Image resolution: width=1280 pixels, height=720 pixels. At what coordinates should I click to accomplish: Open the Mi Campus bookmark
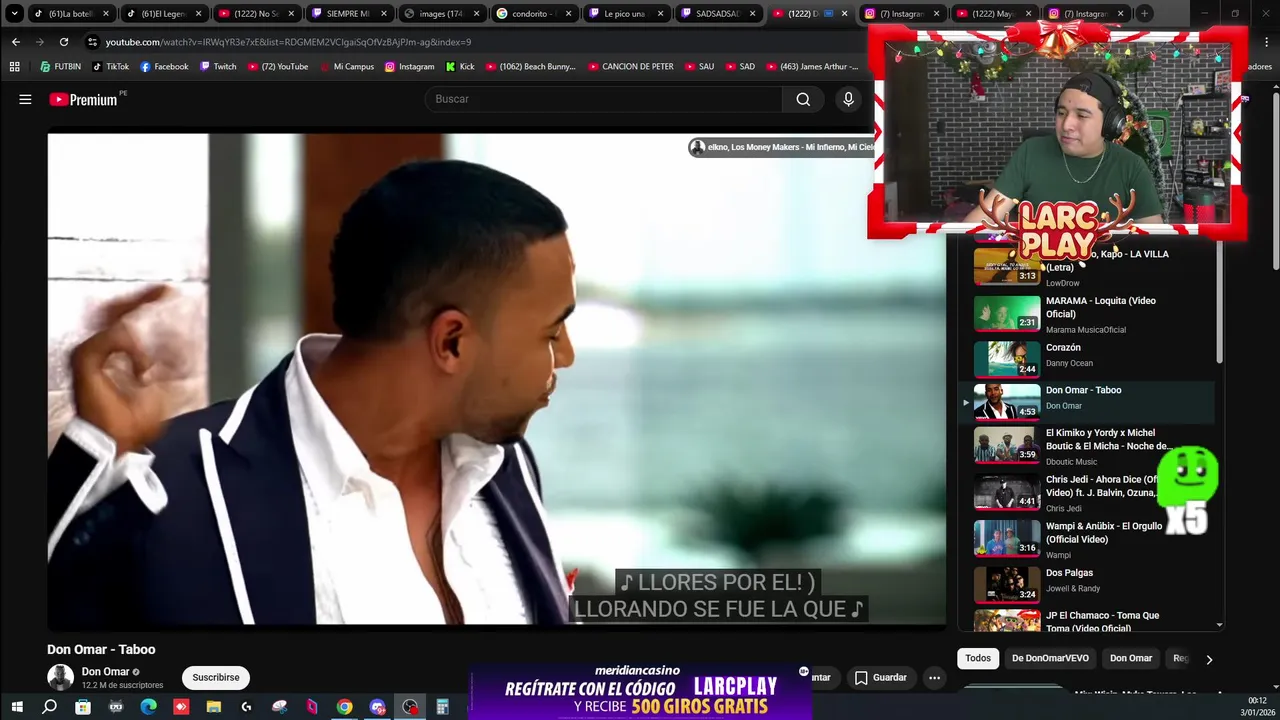pos(346,67)
